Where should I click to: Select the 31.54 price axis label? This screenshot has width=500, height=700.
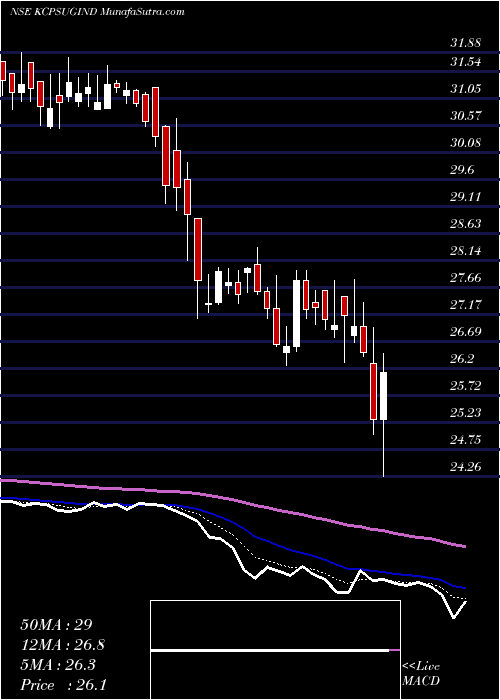click(x=466, y=62)
